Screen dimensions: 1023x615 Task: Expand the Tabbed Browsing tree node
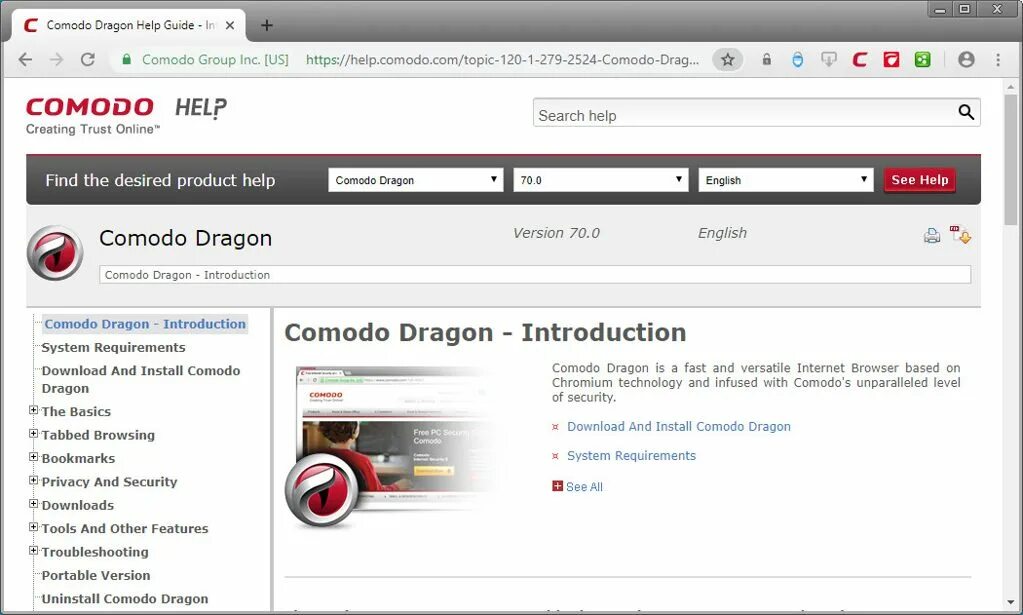(x=33, y=434)
